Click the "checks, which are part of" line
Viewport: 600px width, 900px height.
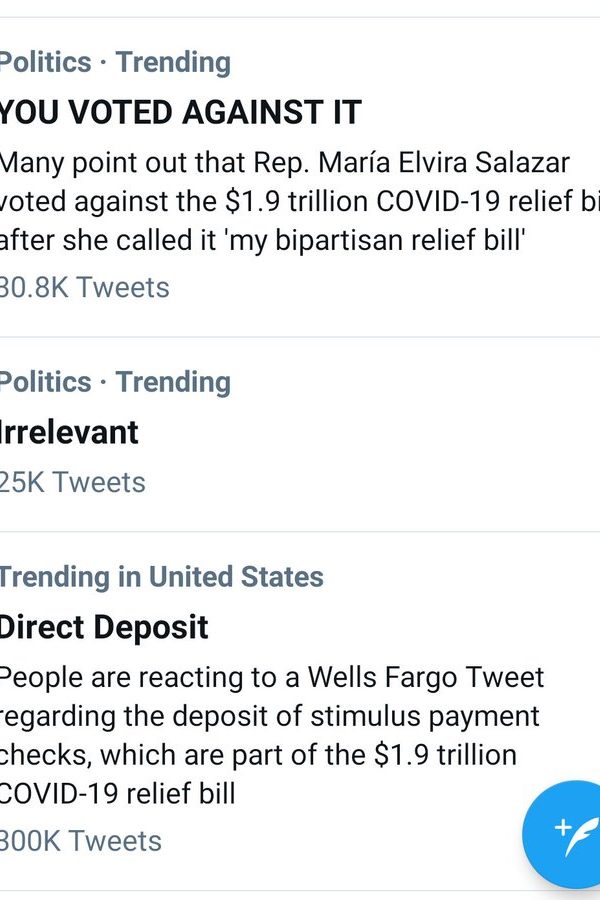coord(258,754)
